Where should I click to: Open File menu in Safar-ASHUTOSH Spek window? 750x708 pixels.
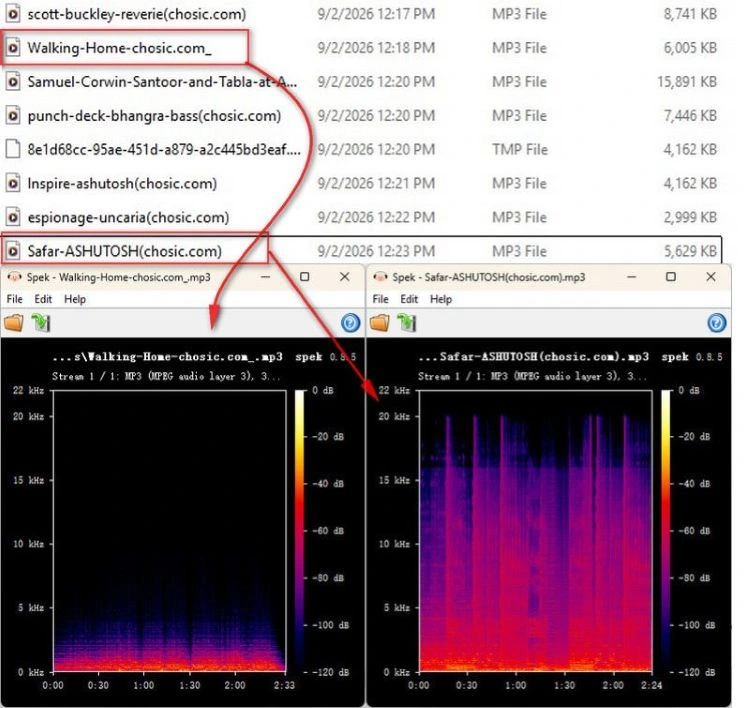click(x=380, y=299)
